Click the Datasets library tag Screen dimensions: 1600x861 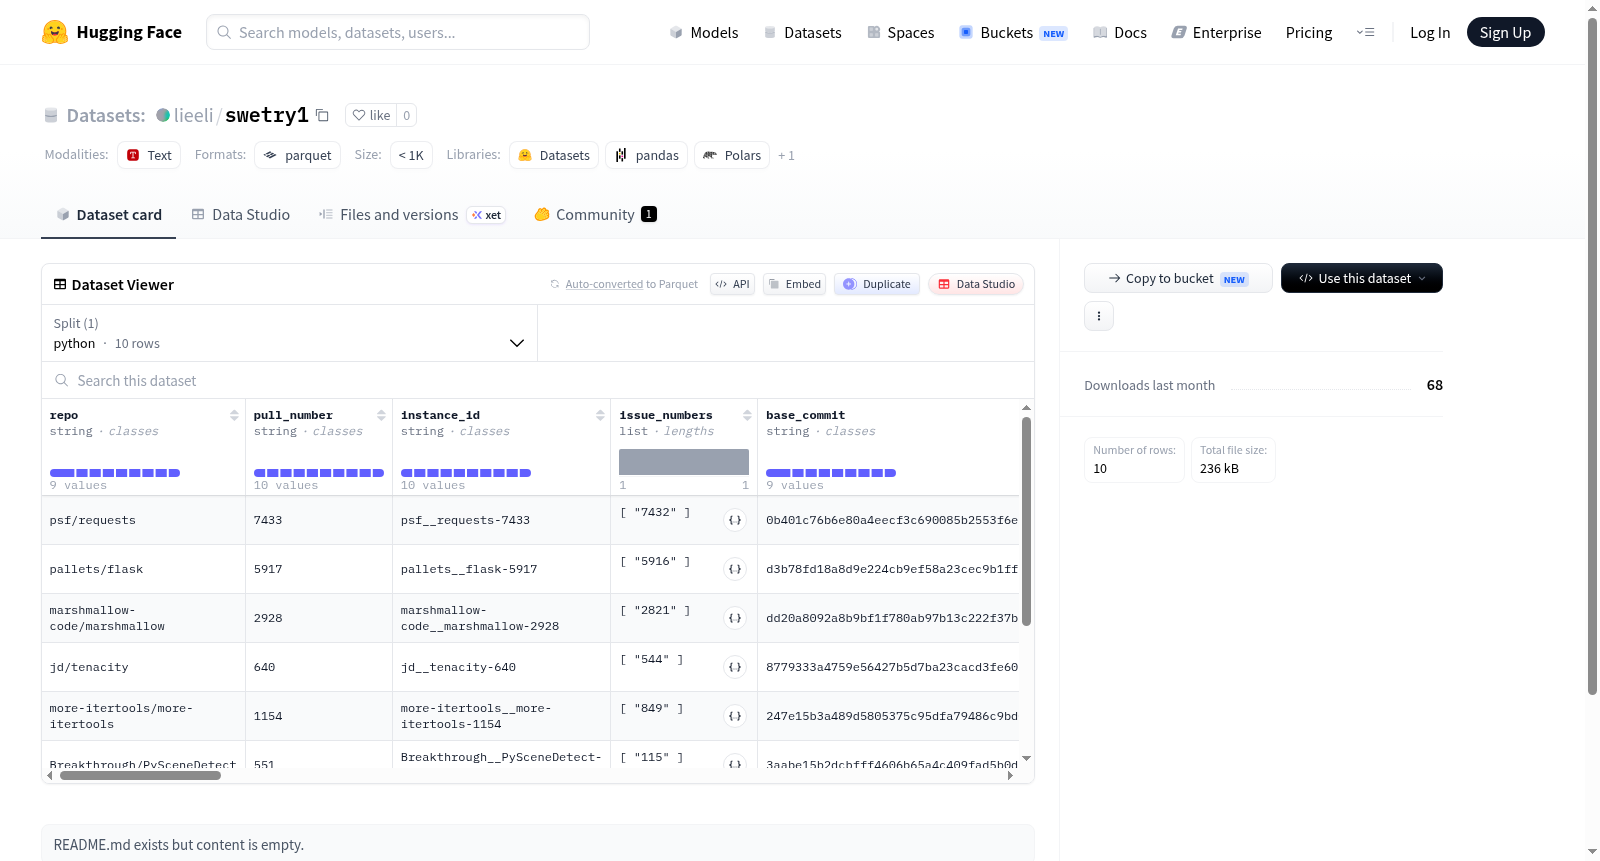pyautogui.click(x=554, y=155)
